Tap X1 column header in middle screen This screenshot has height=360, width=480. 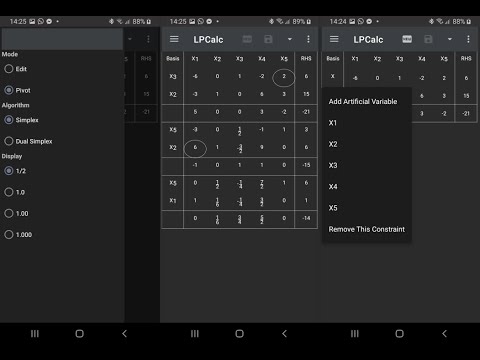[195, 59]
